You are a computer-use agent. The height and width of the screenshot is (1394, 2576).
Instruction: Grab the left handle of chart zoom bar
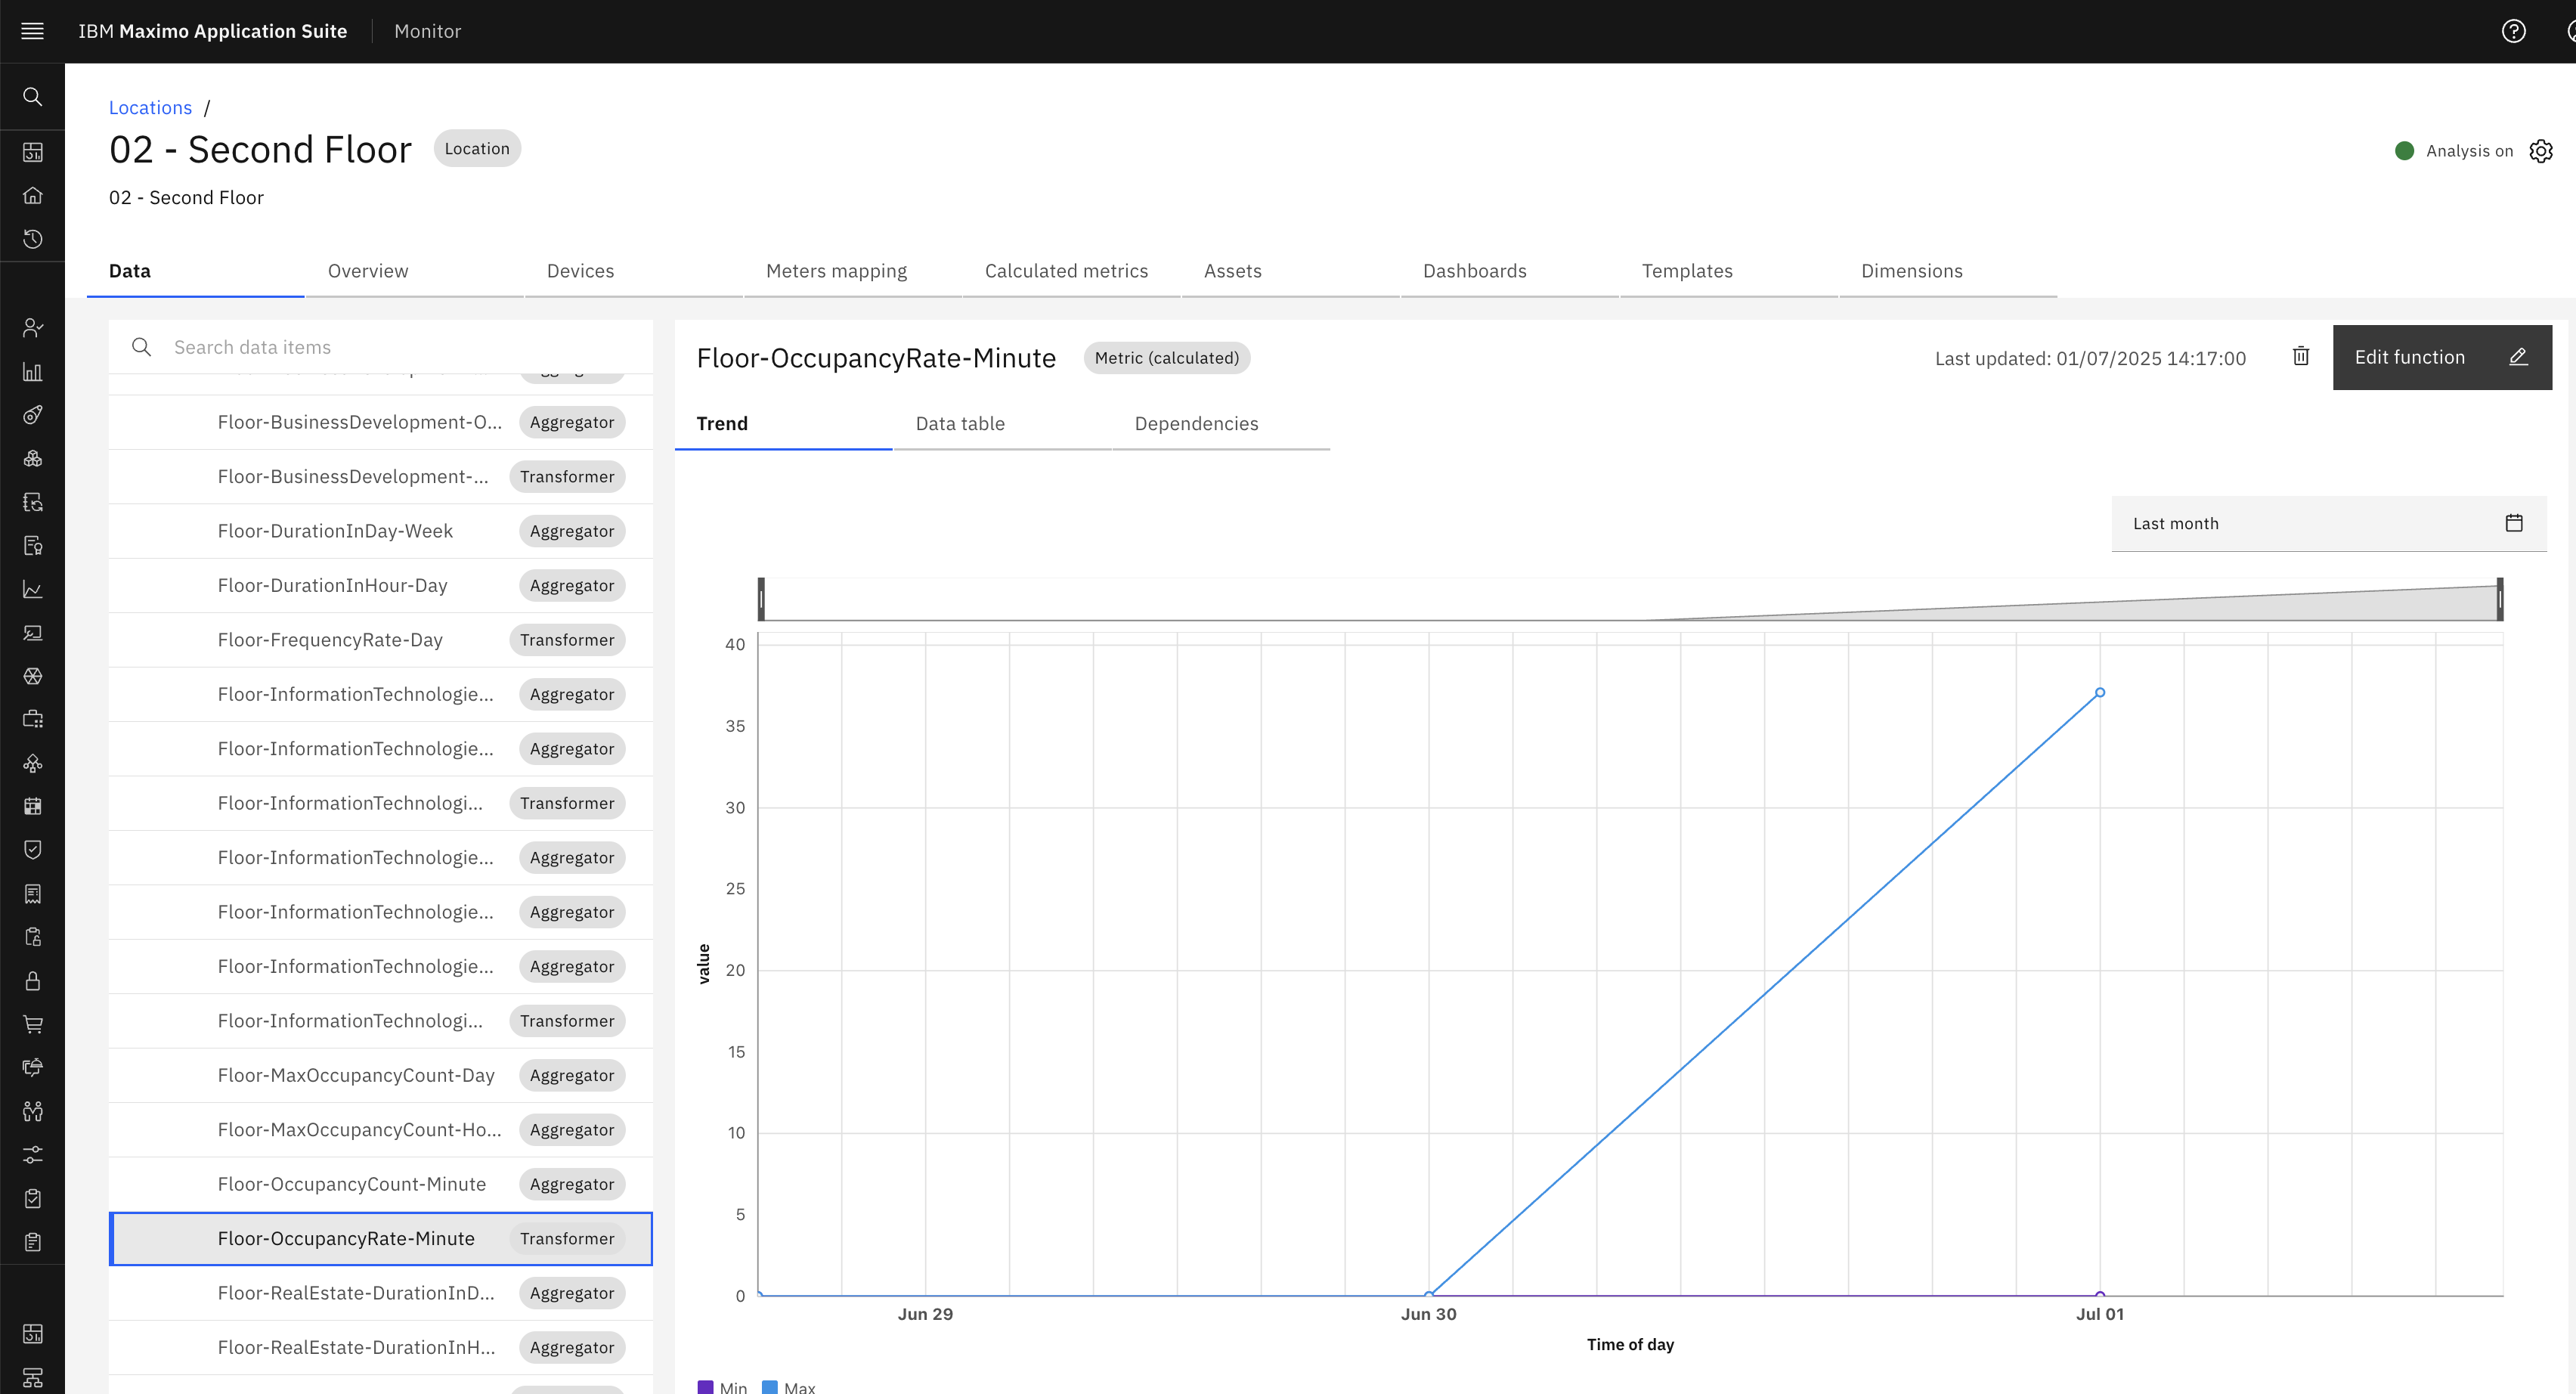click(x=761, y=599)
